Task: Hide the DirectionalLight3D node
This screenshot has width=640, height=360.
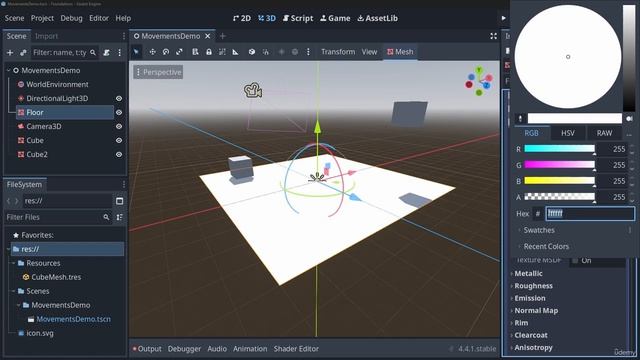Action: (x=119, y=98)
